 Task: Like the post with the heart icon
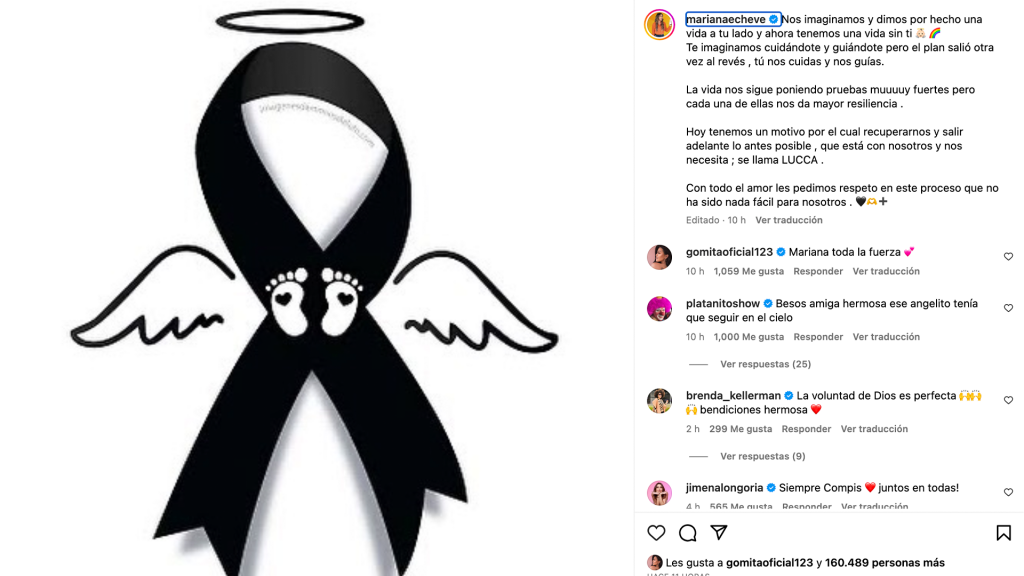pos(656,533)
